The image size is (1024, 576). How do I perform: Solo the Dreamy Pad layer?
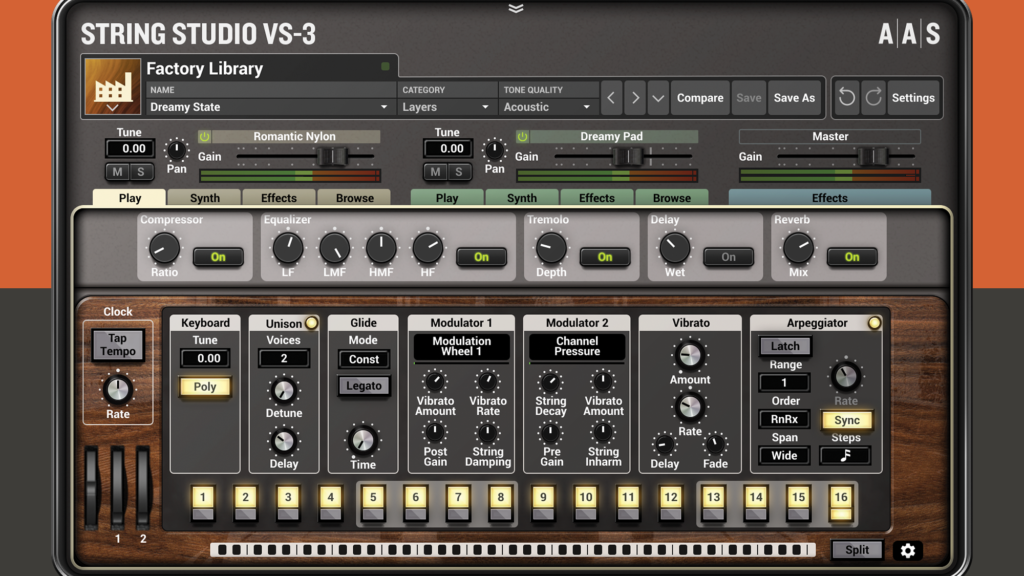coord(459,172)
